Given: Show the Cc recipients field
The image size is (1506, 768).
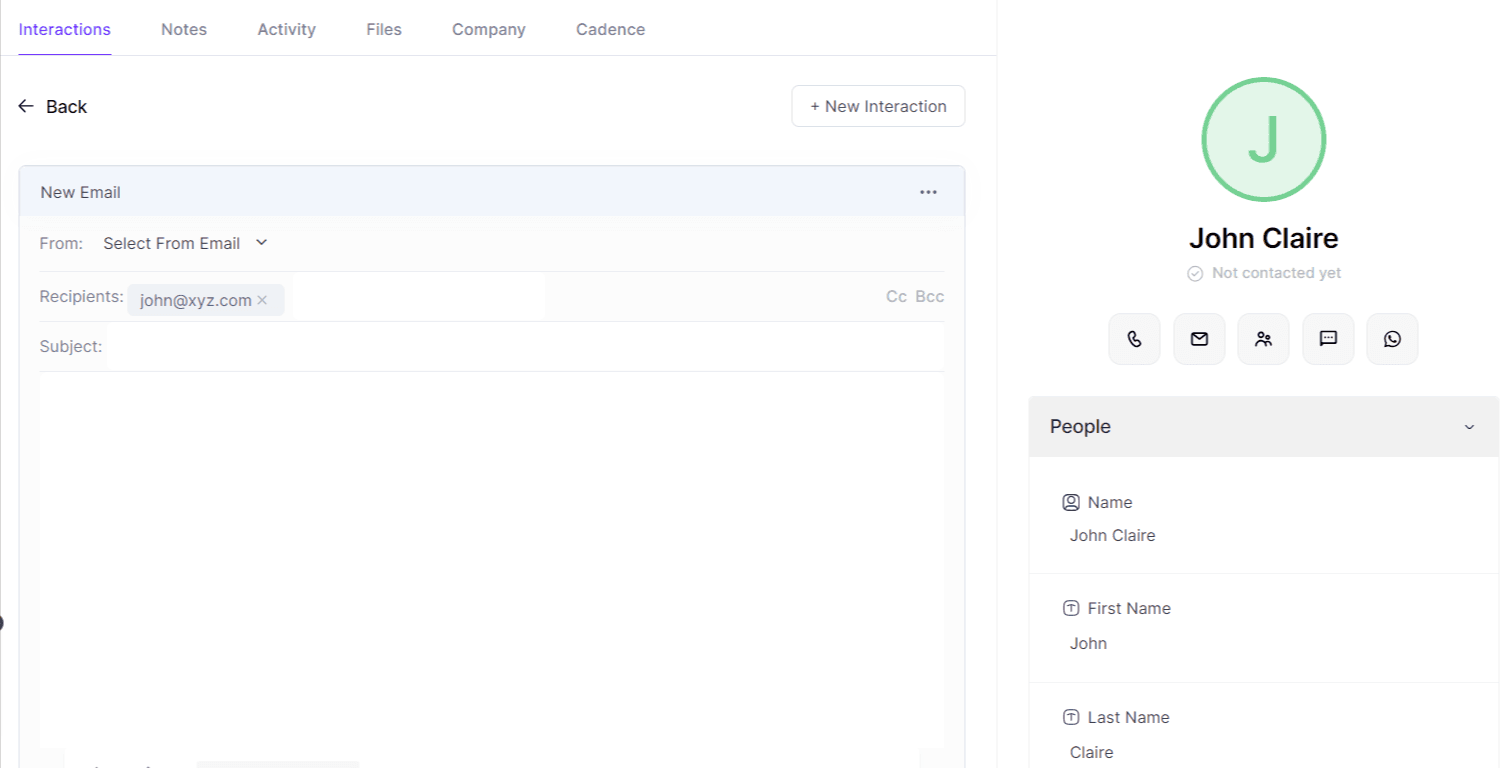Looking at the screenshot, I should pyautogui.click(x=895, y=296).
